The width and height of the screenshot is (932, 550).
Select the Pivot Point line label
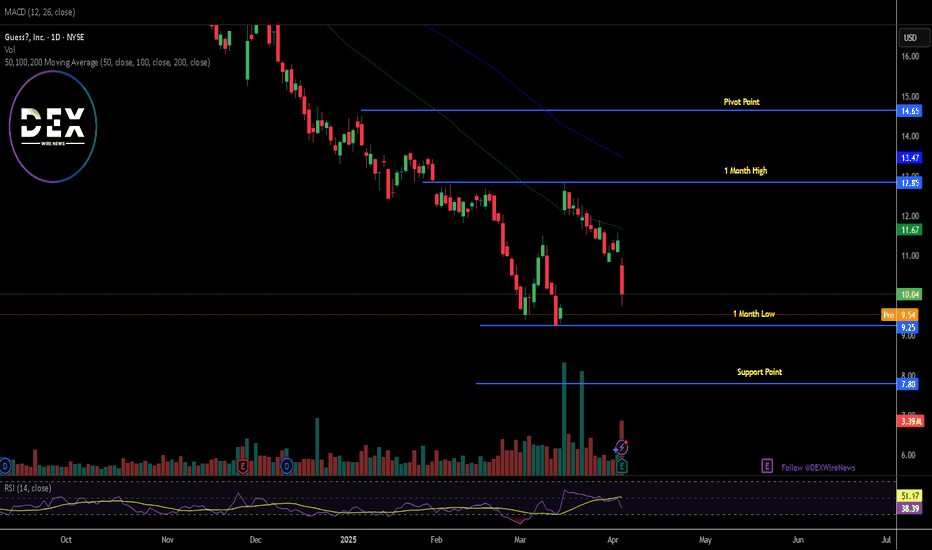tap(741, 102)
